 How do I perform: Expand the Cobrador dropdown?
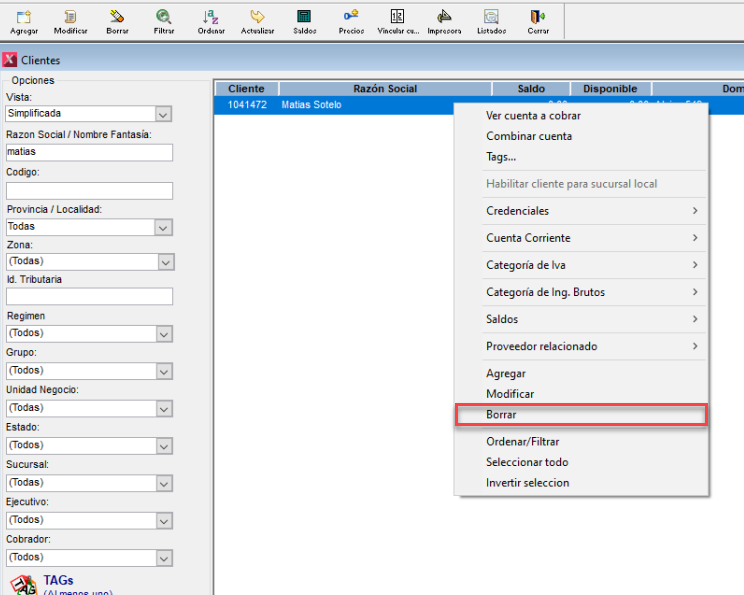point(164,557)
